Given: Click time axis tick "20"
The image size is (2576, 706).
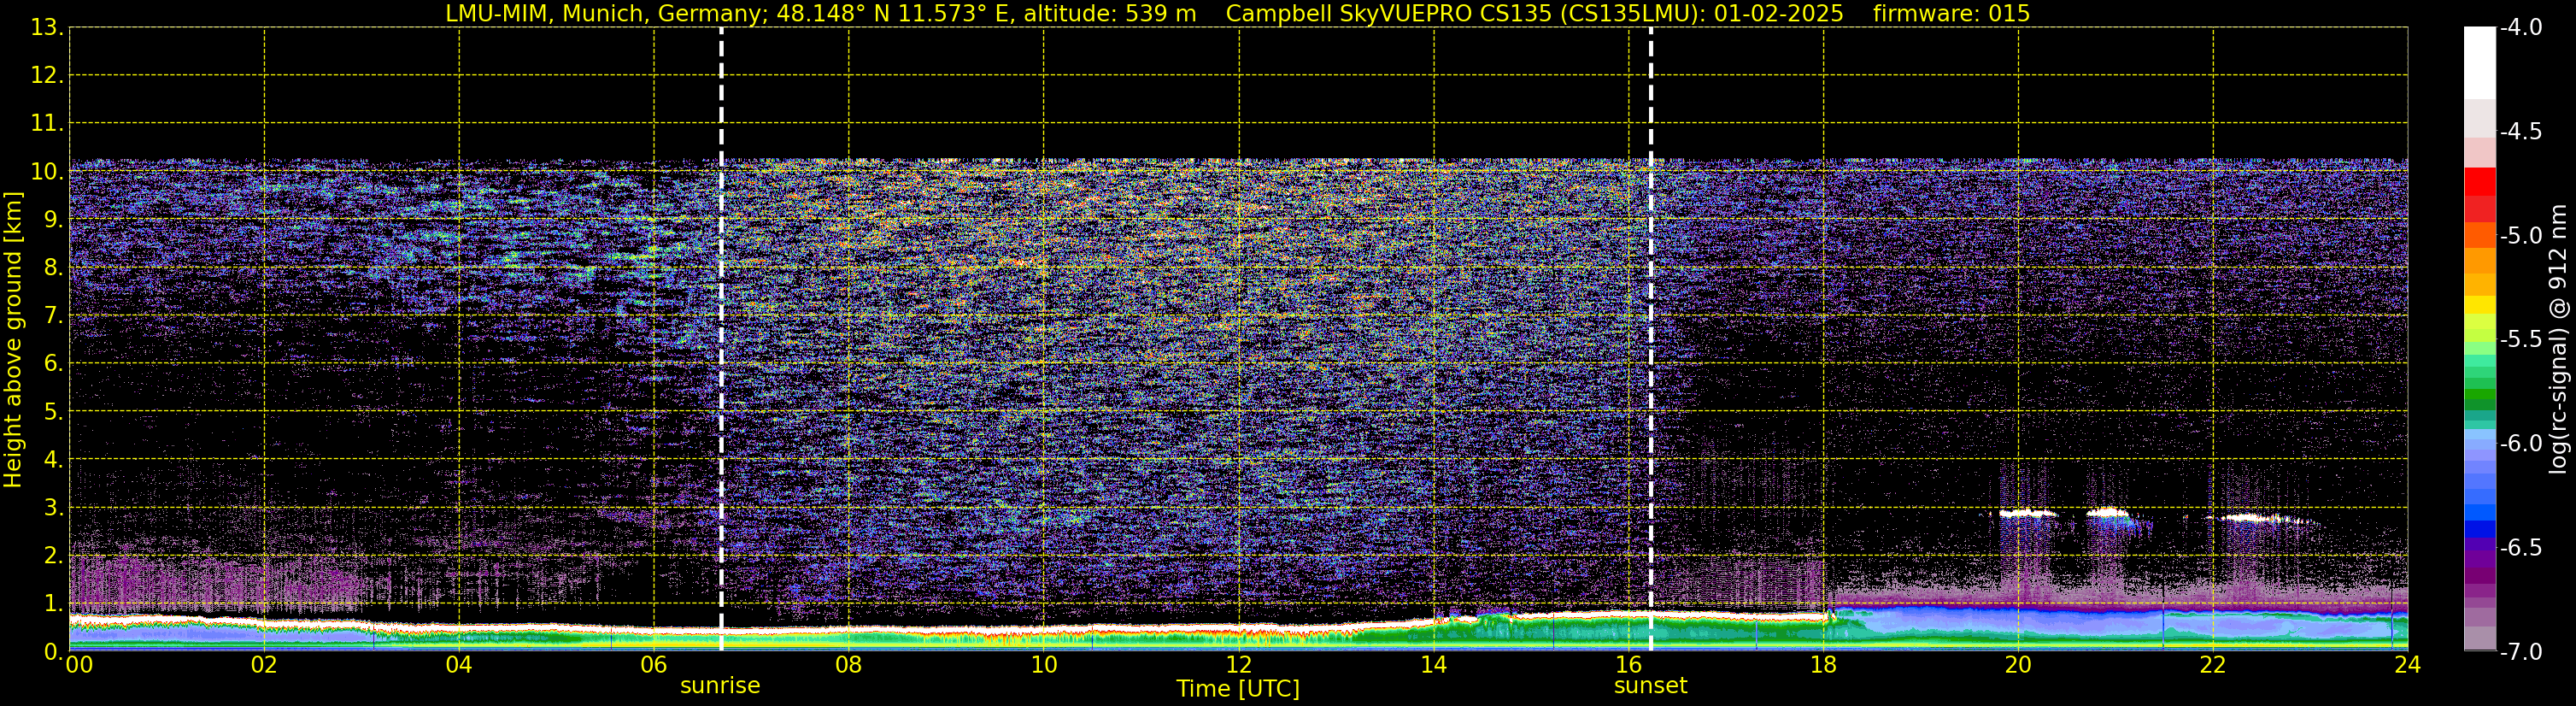Looking at the screenshot, I should click(x=2018, y=666).
